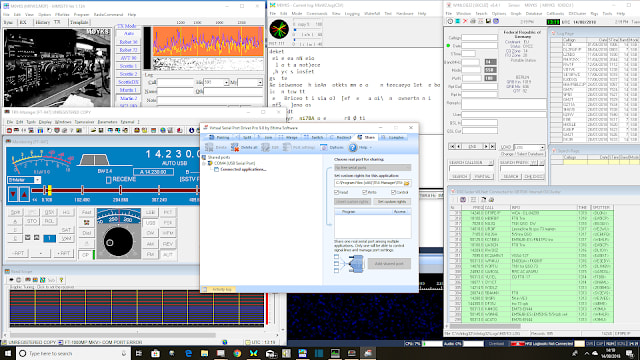Select FM mode button in TRX-Manager

[x=151, y=254]
